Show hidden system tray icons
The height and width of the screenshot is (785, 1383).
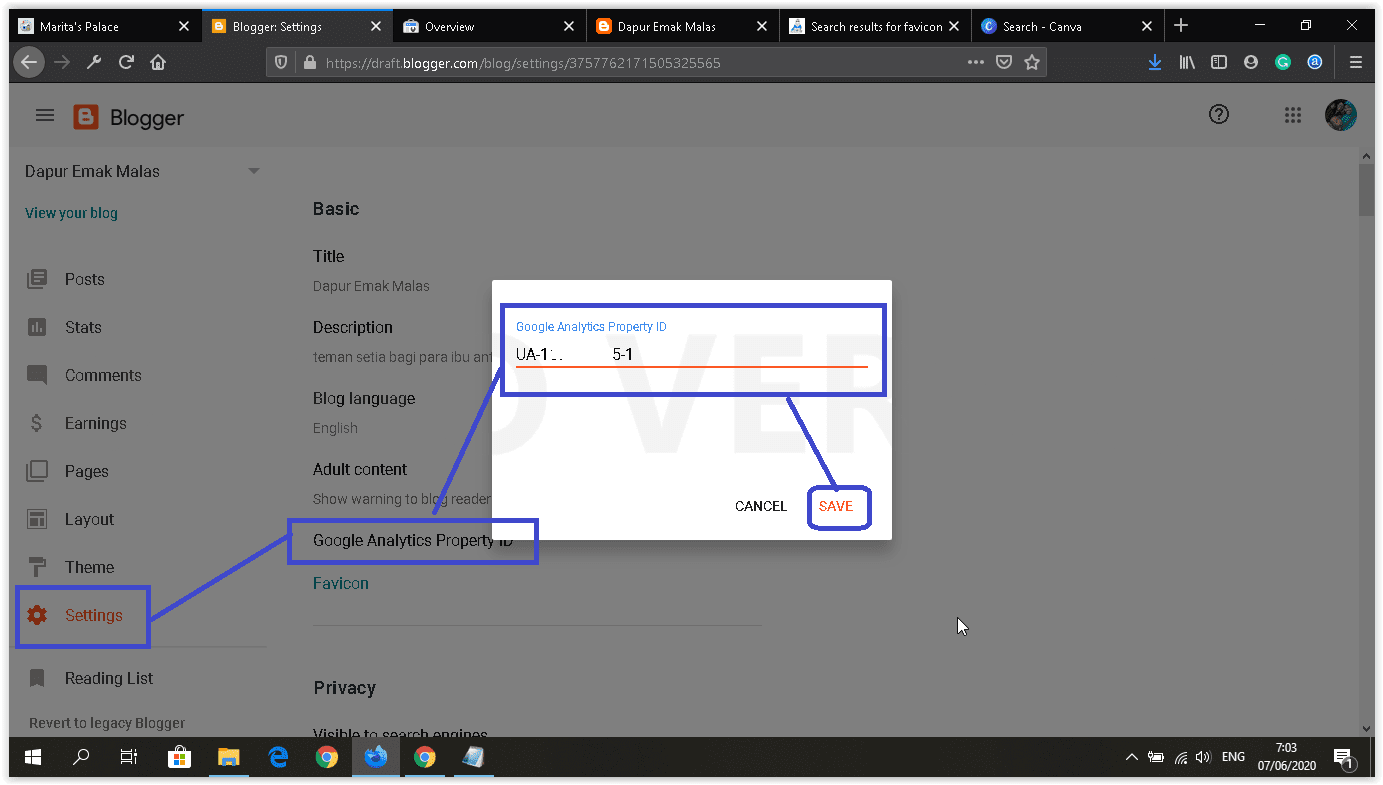[x=1131, y=758]
